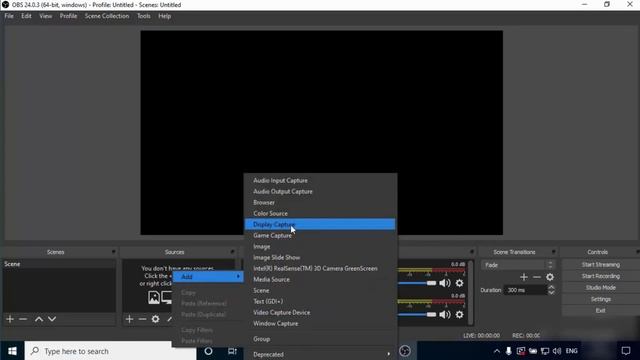Click the ENG language indicator
The width and height of the screenshot is (640, 360).
click(571, 351)
